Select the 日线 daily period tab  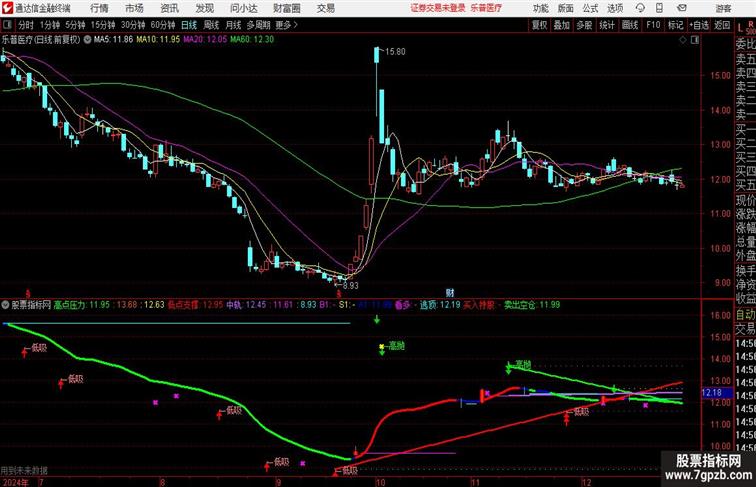click(x=189, y=25)
